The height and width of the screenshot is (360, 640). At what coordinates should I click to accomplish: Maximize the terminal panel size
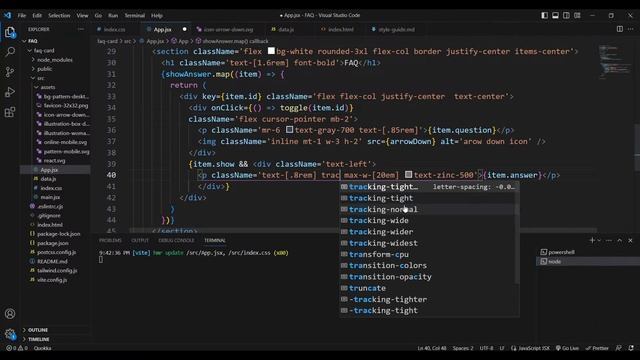click(x=620, y=240)
